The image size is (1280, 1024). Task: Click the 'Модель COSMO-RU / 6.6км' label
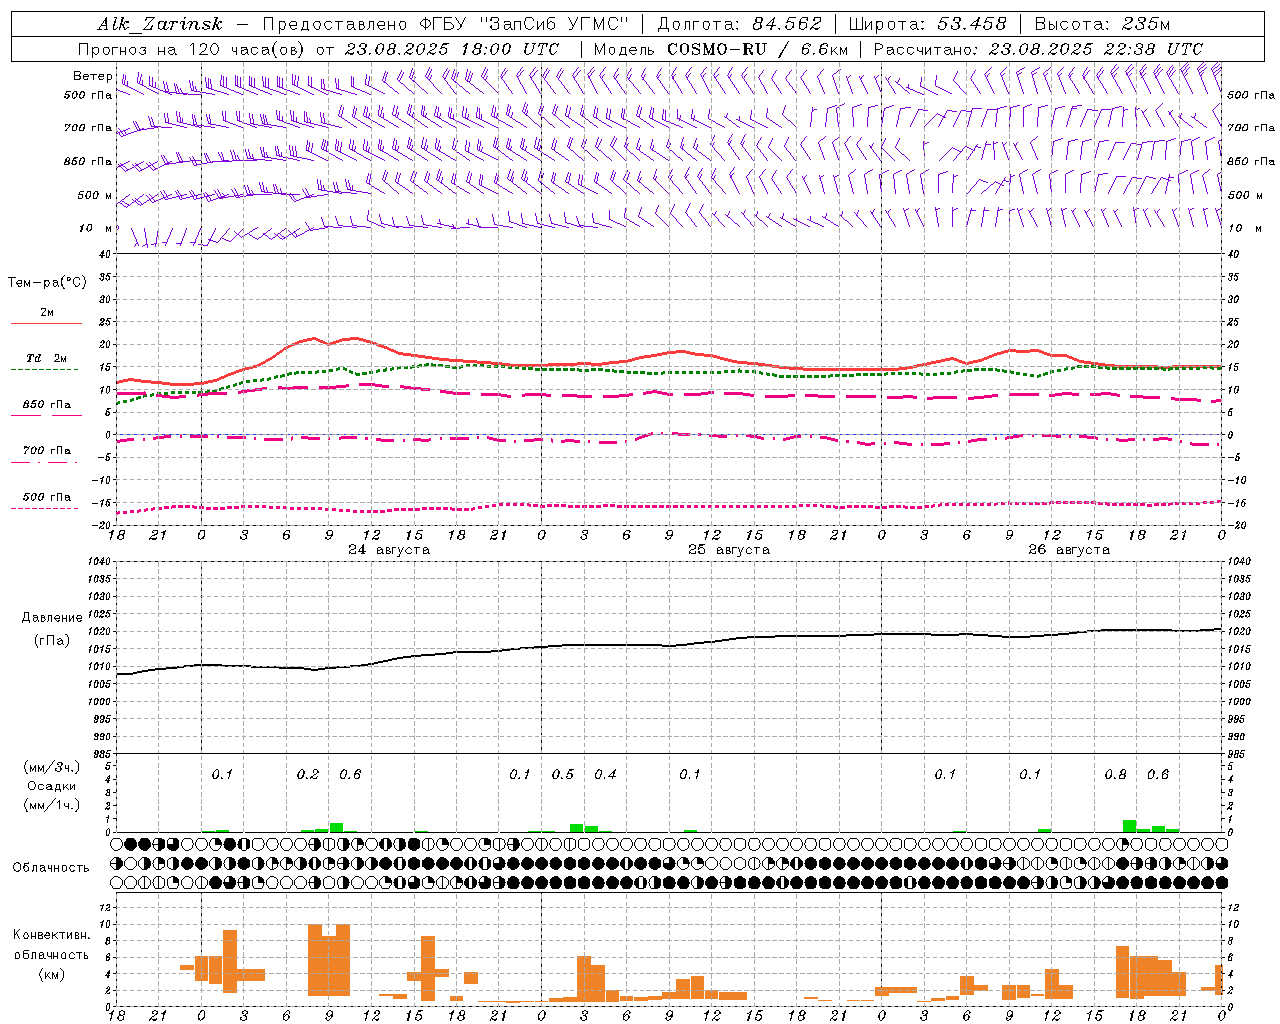point(721,49)
